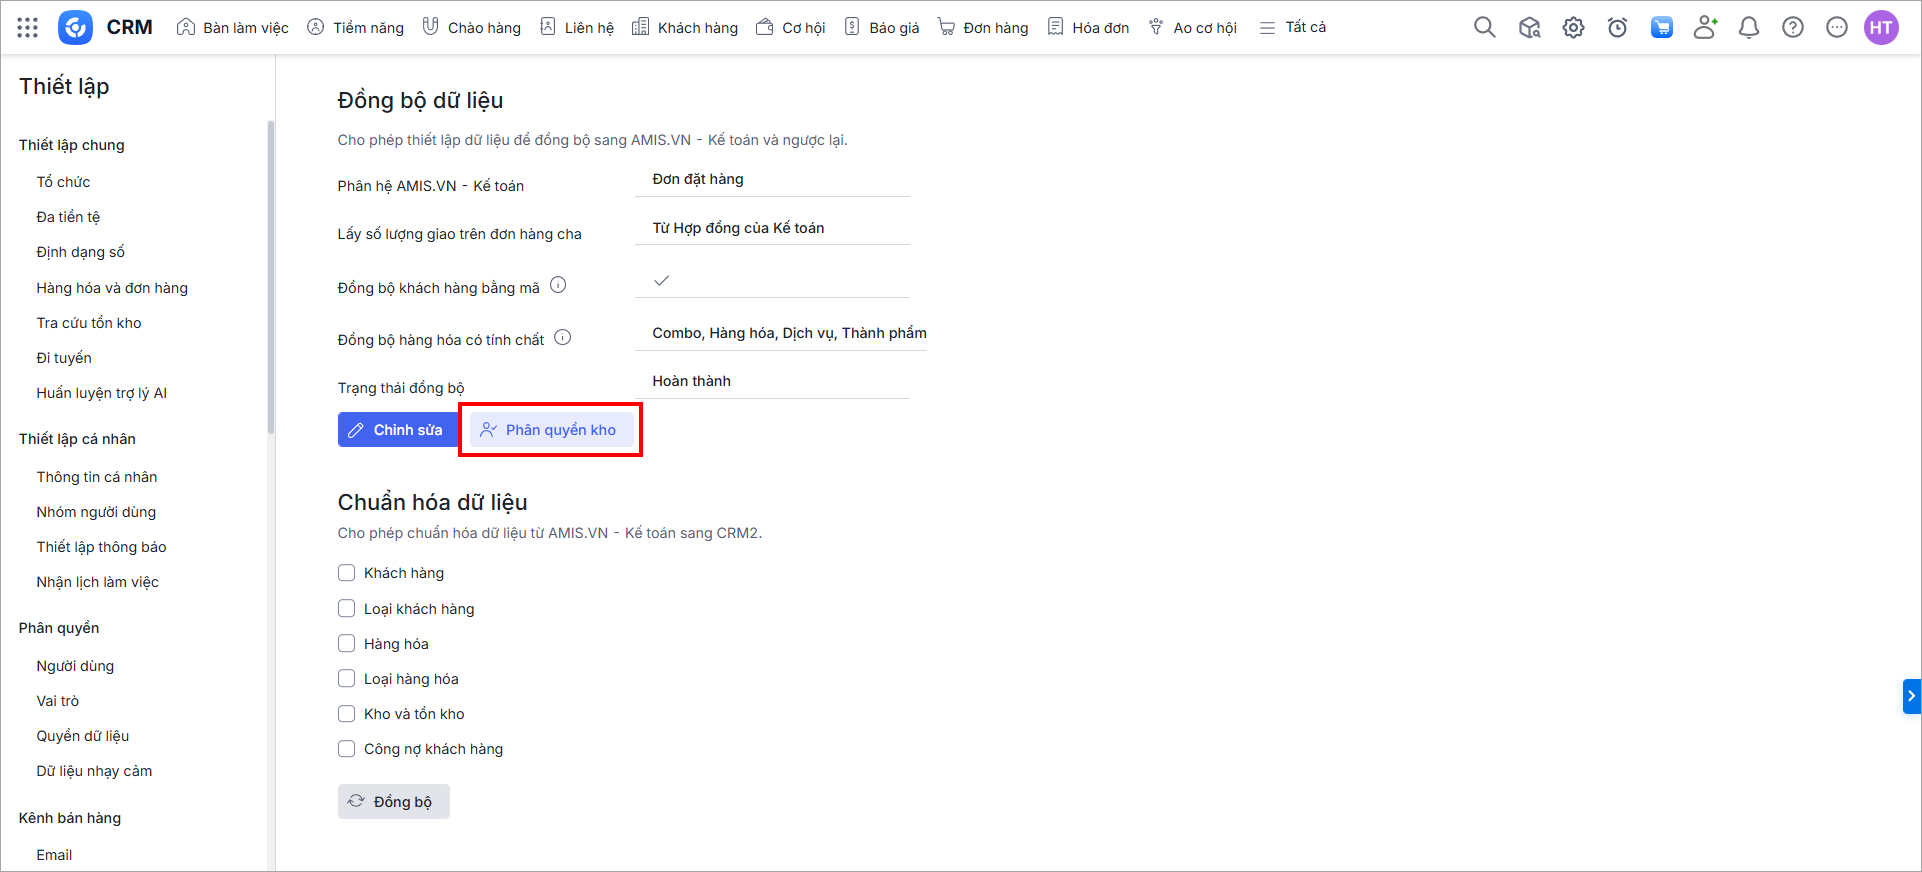Open the HT user avatar
The height and width of the screenshot is (872, 1922).
(1880, 28)
